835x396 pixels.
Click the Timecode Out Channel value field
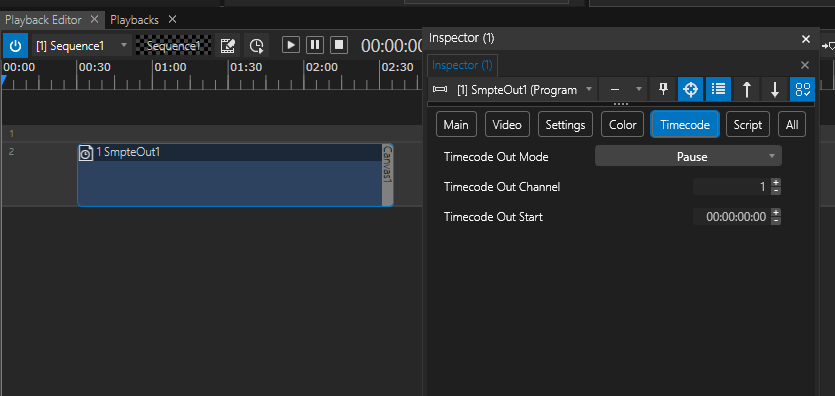(731, 187)
